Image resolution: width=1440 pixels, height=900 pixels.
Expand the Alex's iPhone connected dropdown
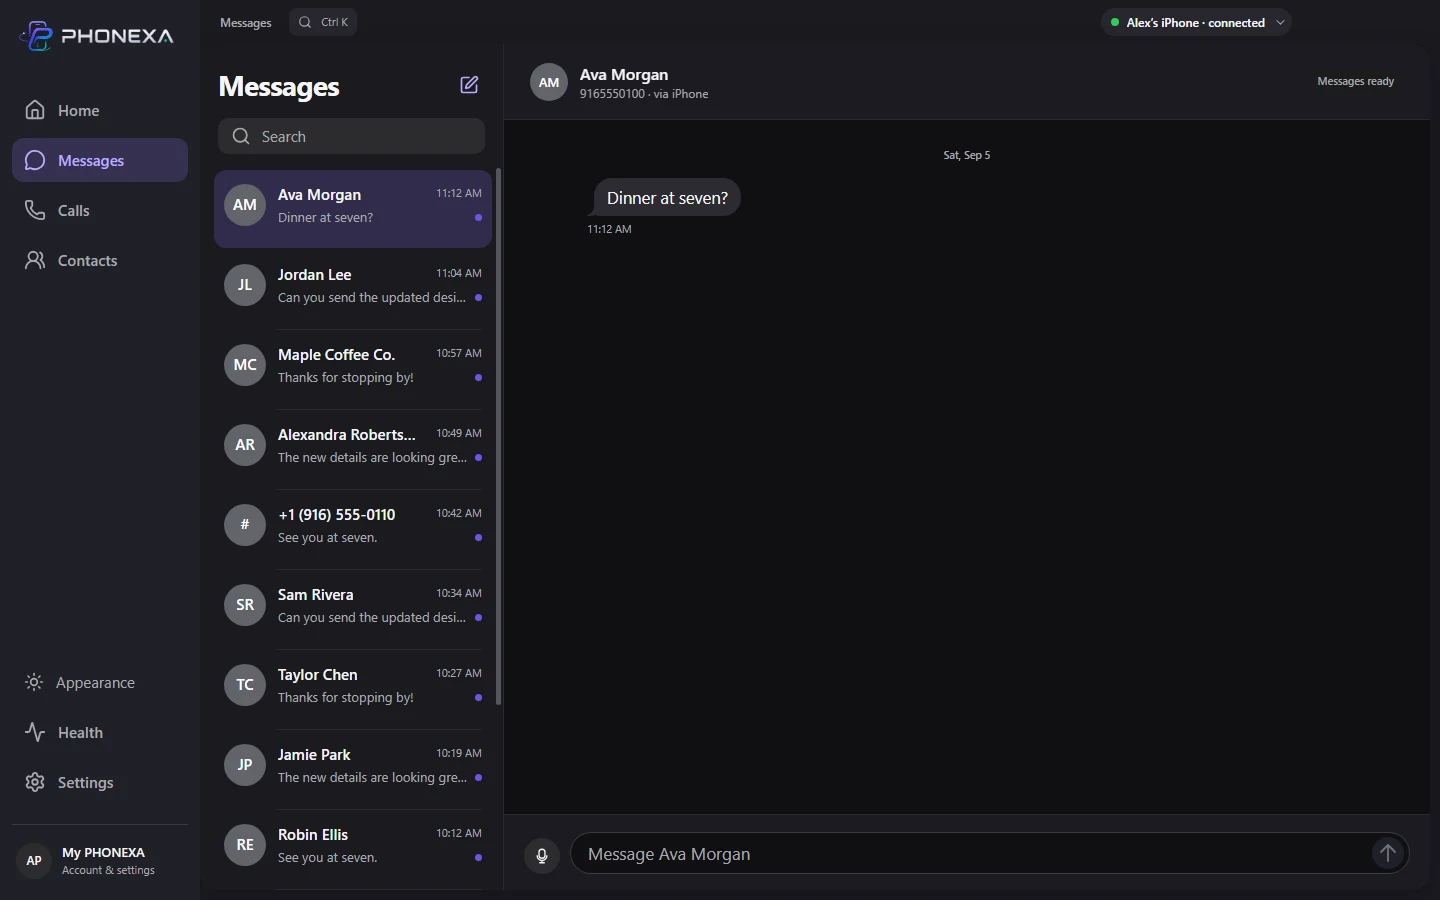(x=1196, y=22)
